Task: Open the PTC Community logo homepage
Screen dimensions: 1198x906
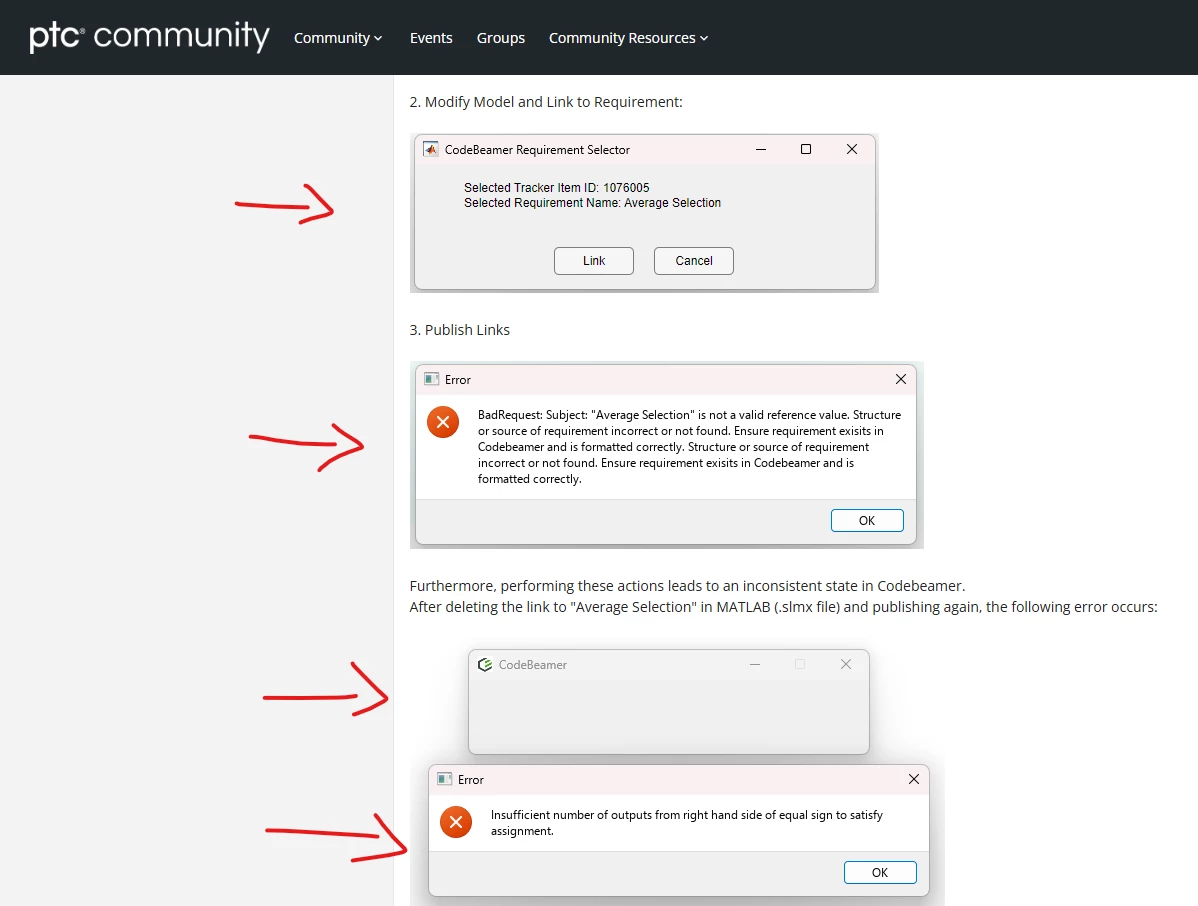Action: [149, 37]
